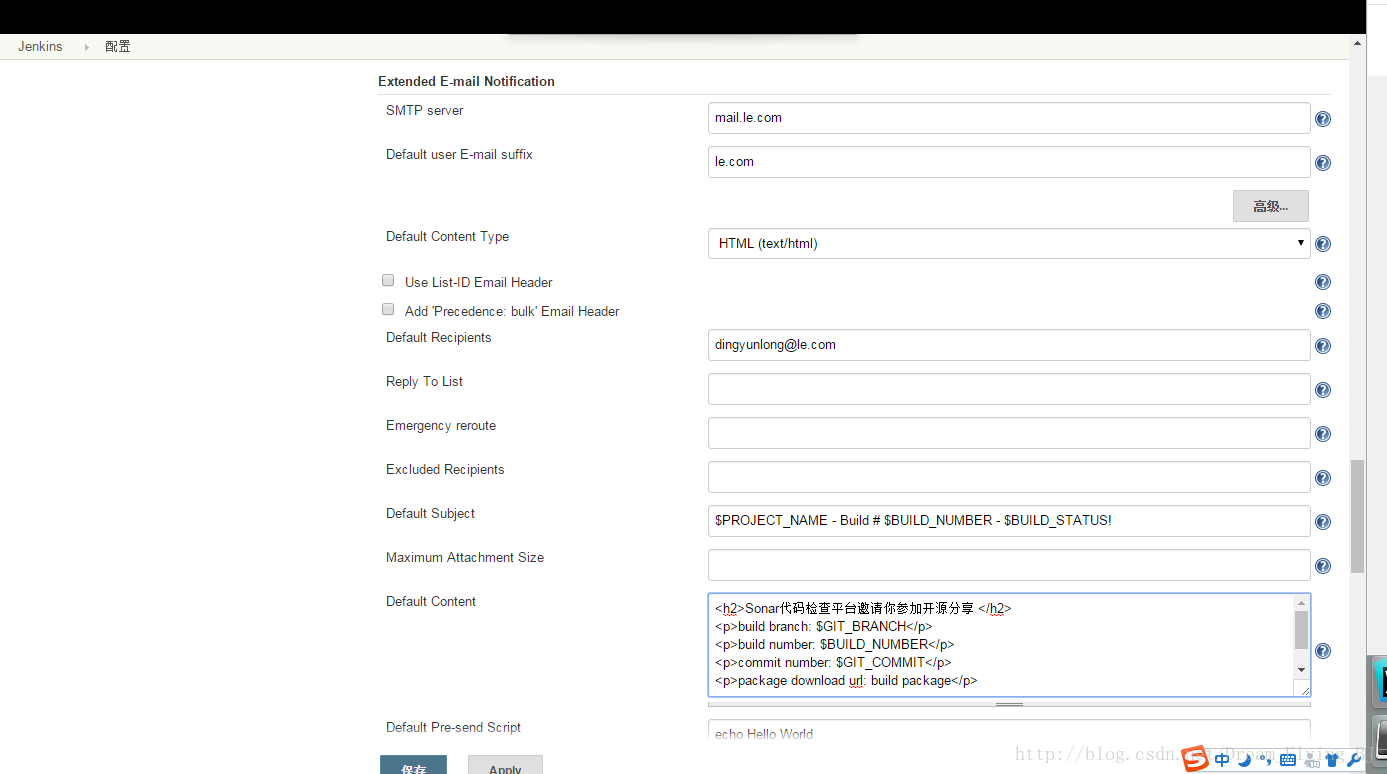Image resolution: width=1387 pixels, height=774 pixels.
Task: Focus the Default Subject input field
Action: pyautogui.click(x=1009, y=521)
